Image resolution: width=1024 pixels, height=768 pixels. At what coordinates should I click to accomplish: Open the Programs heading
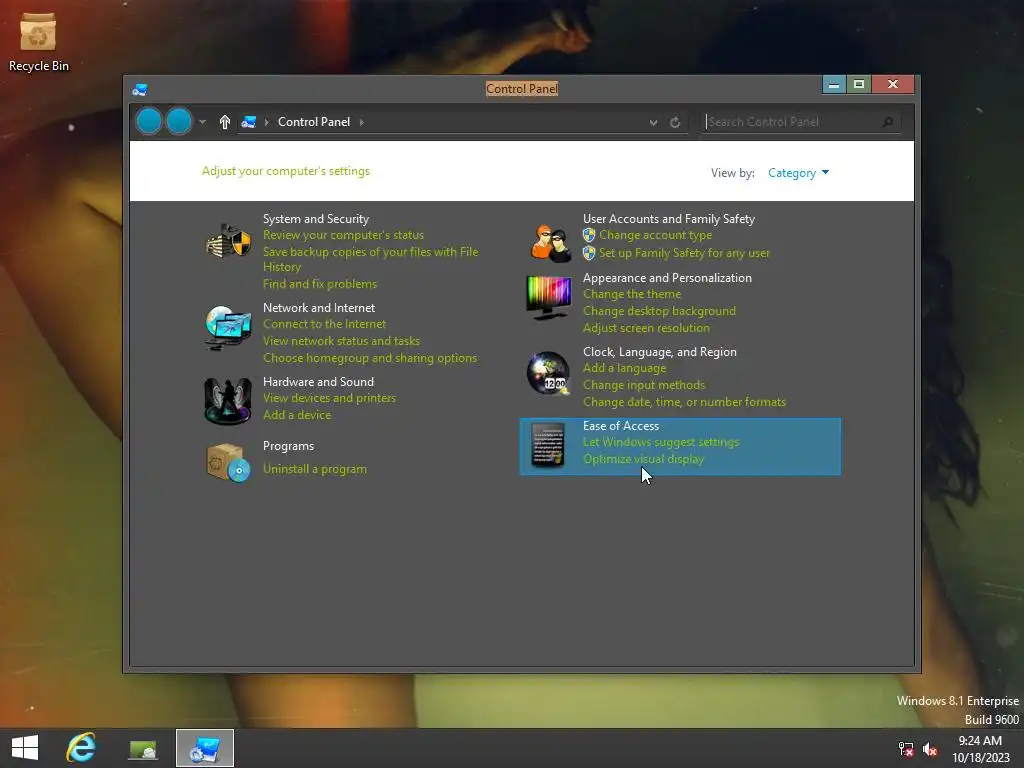[288, 446]
